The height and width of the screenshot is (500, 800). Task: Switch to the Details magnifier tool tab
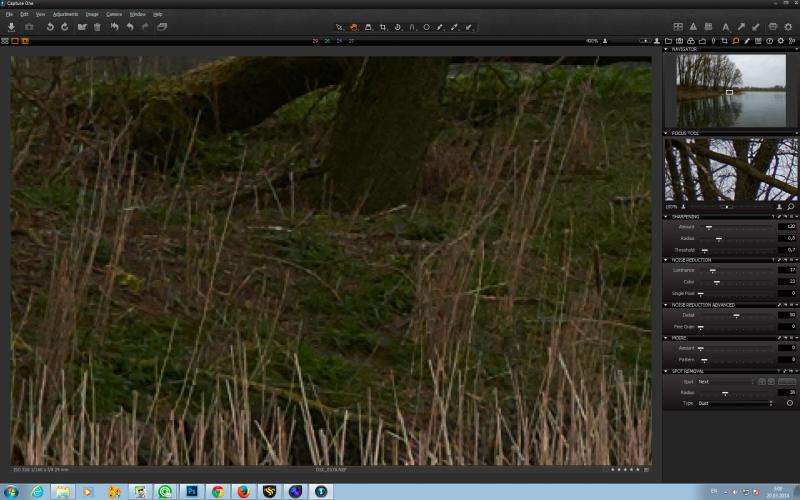coord(736,41)
